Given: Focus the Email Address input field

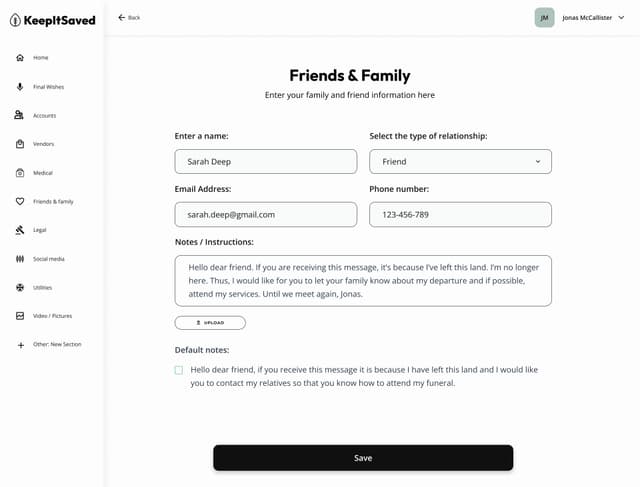Looking at the screenshot, I should coord(266,215).
